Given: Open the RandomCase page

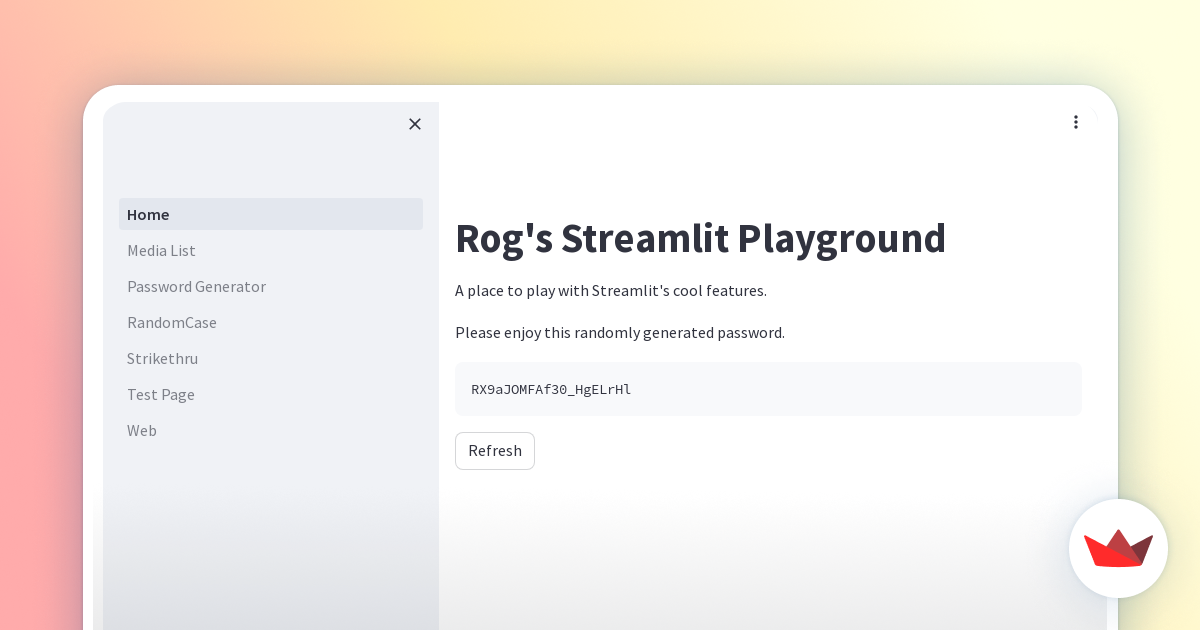Looking at the screenshot, I should pyautogui.click(x=172, y=322).
